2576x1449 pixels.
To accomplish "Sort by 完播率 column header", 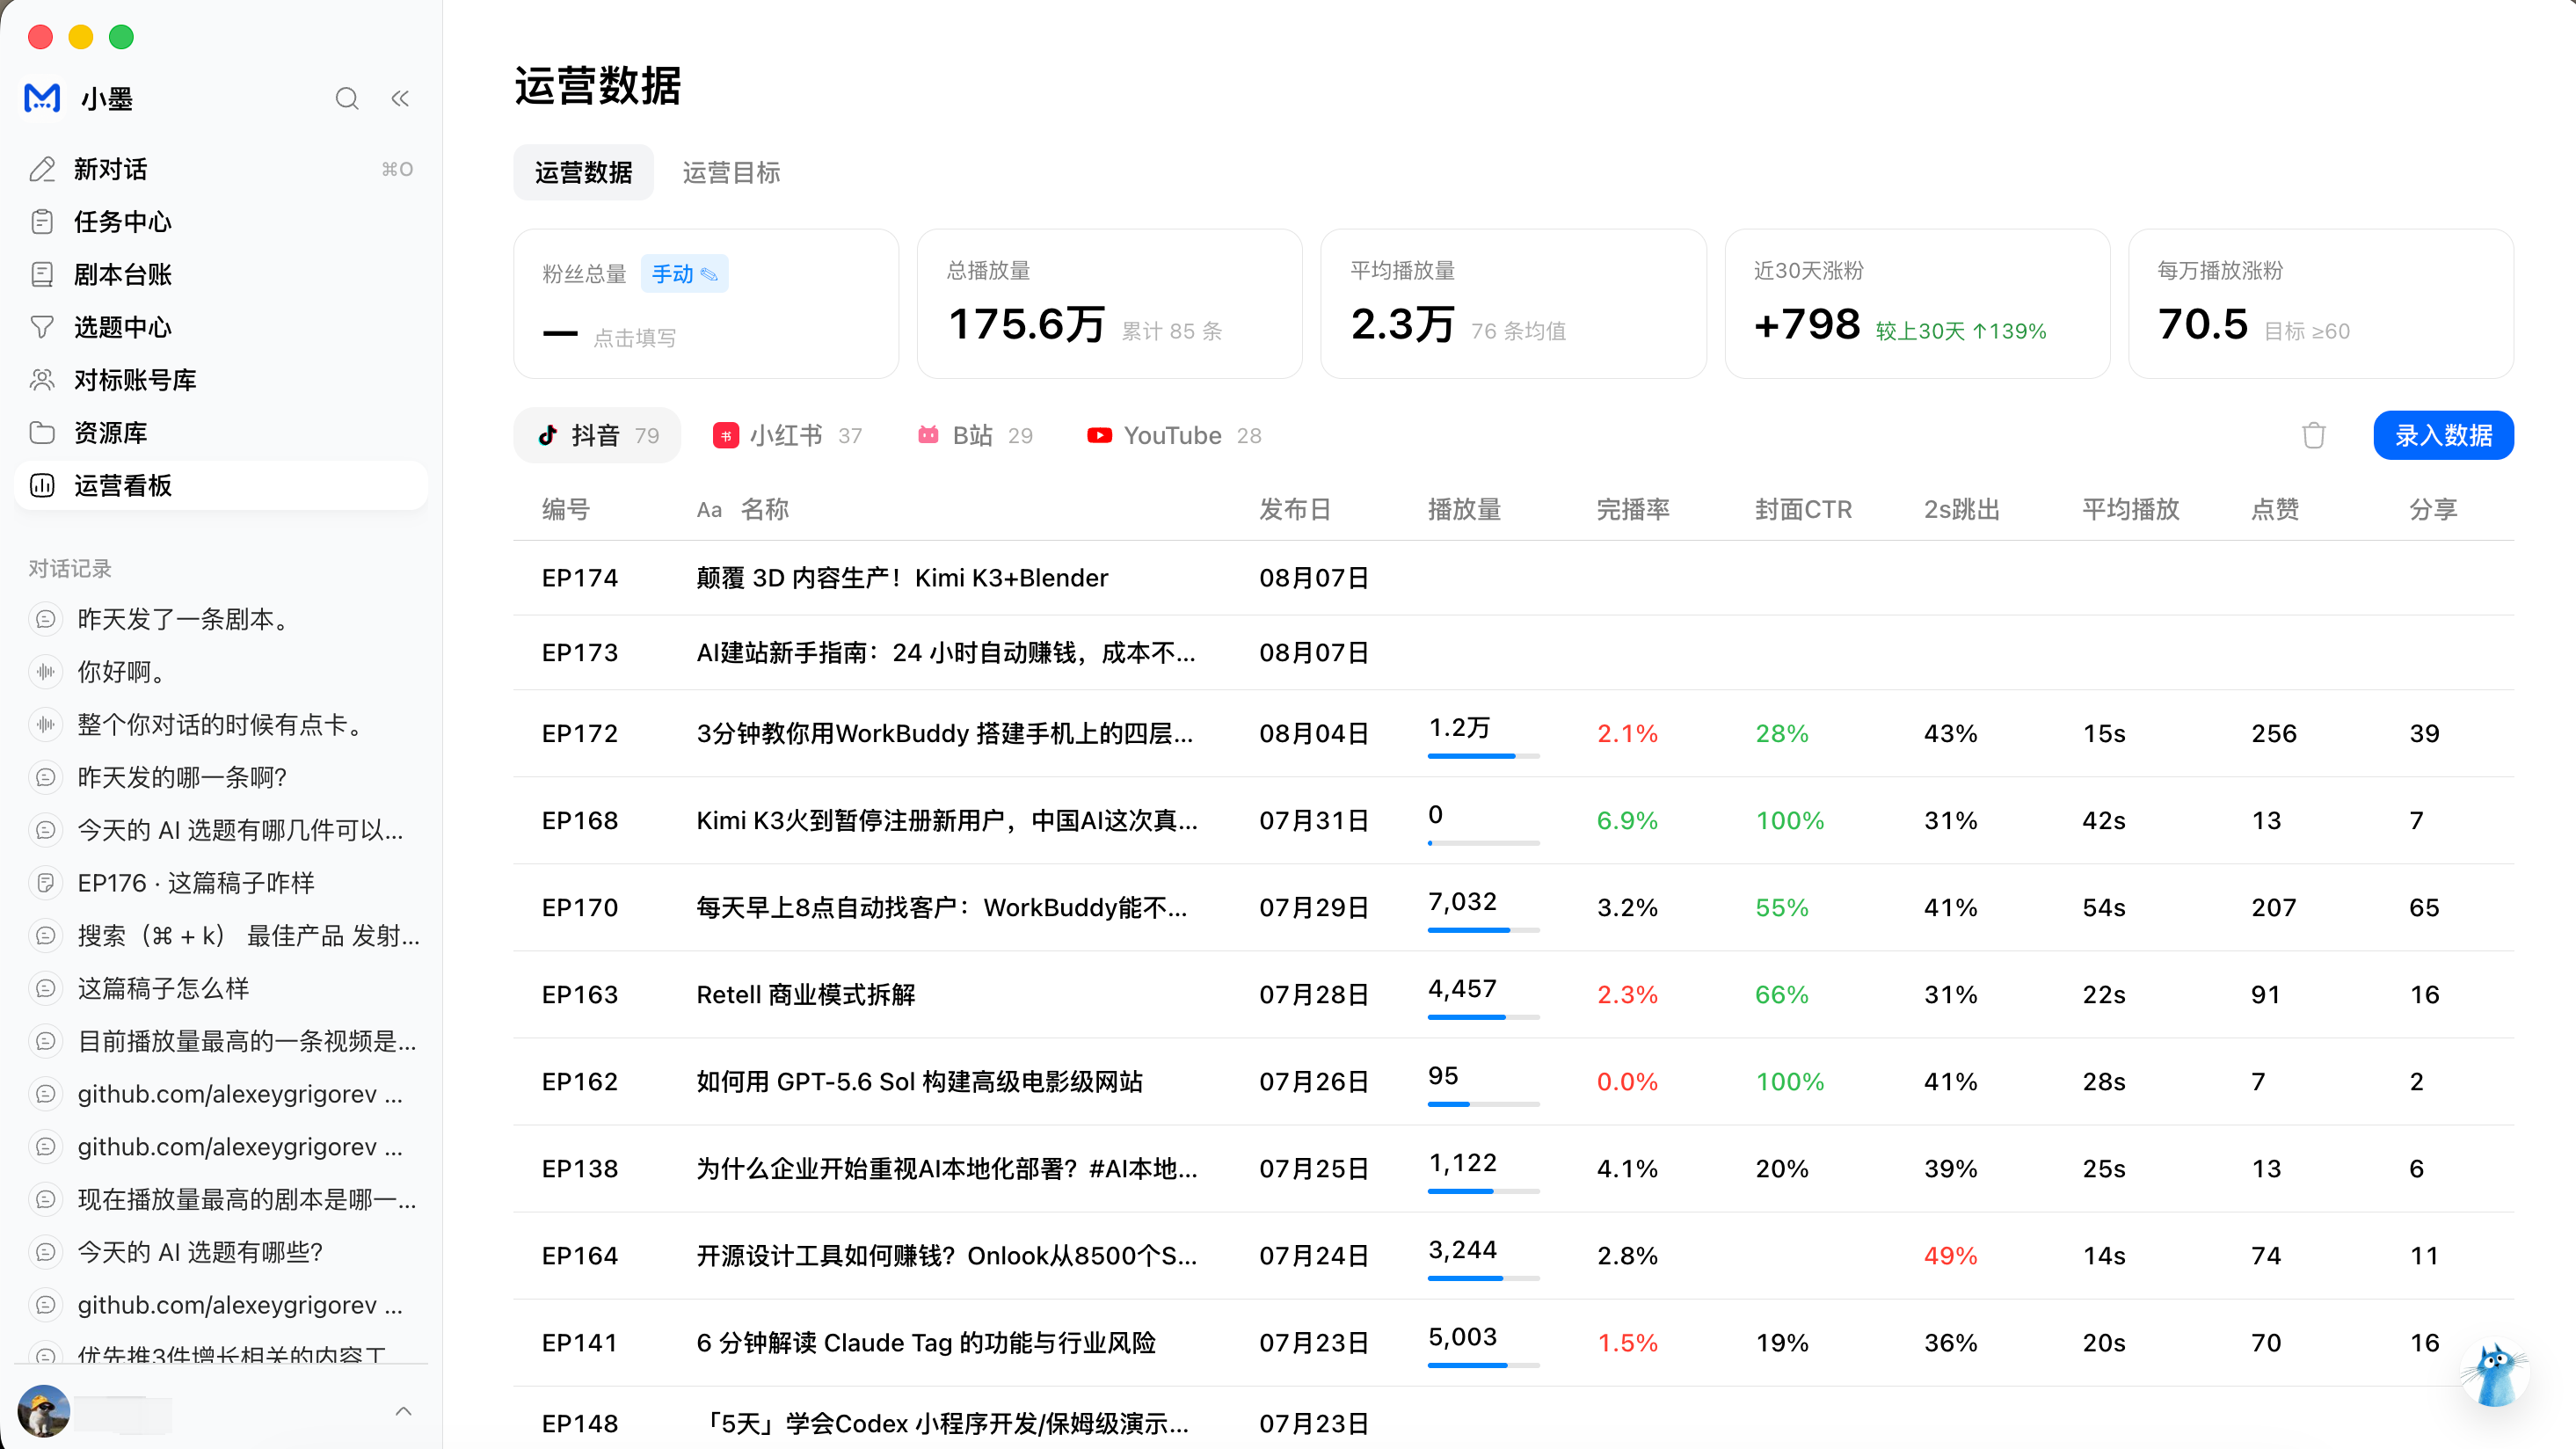I will (1633, 509).
